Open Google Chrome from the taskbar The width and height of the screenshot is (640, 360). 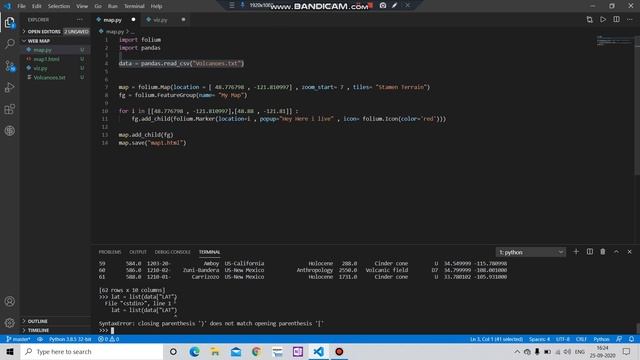pyautogui.click(x=256, y=351)
